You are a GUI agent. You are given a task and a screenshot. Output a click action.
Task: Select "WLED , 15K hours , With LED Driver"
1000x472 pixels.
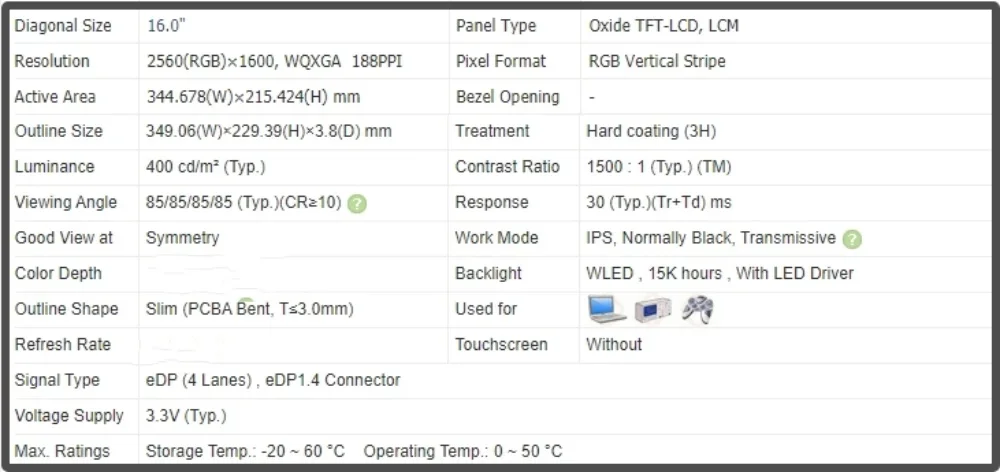720,274
